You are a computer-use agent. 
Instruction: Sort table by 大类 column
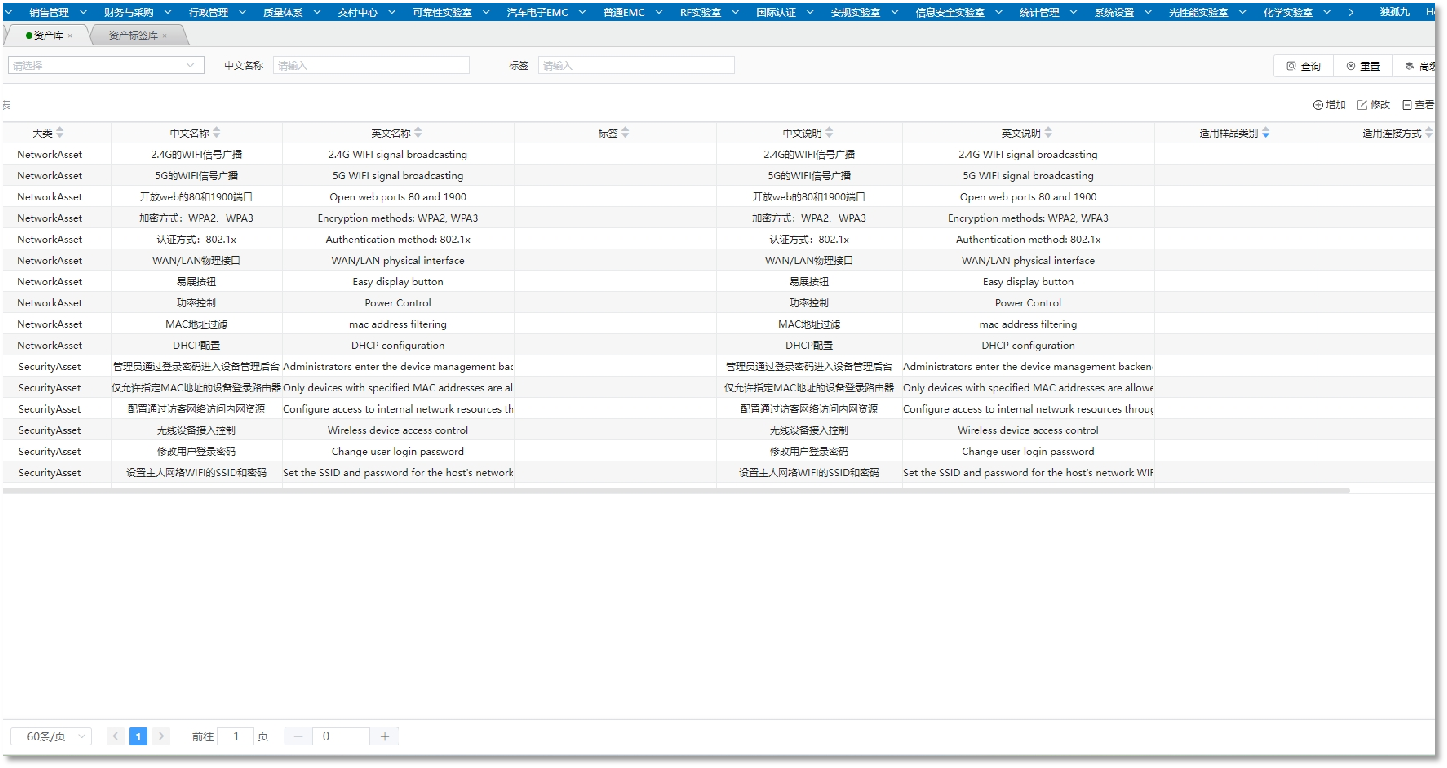(60, 133)
